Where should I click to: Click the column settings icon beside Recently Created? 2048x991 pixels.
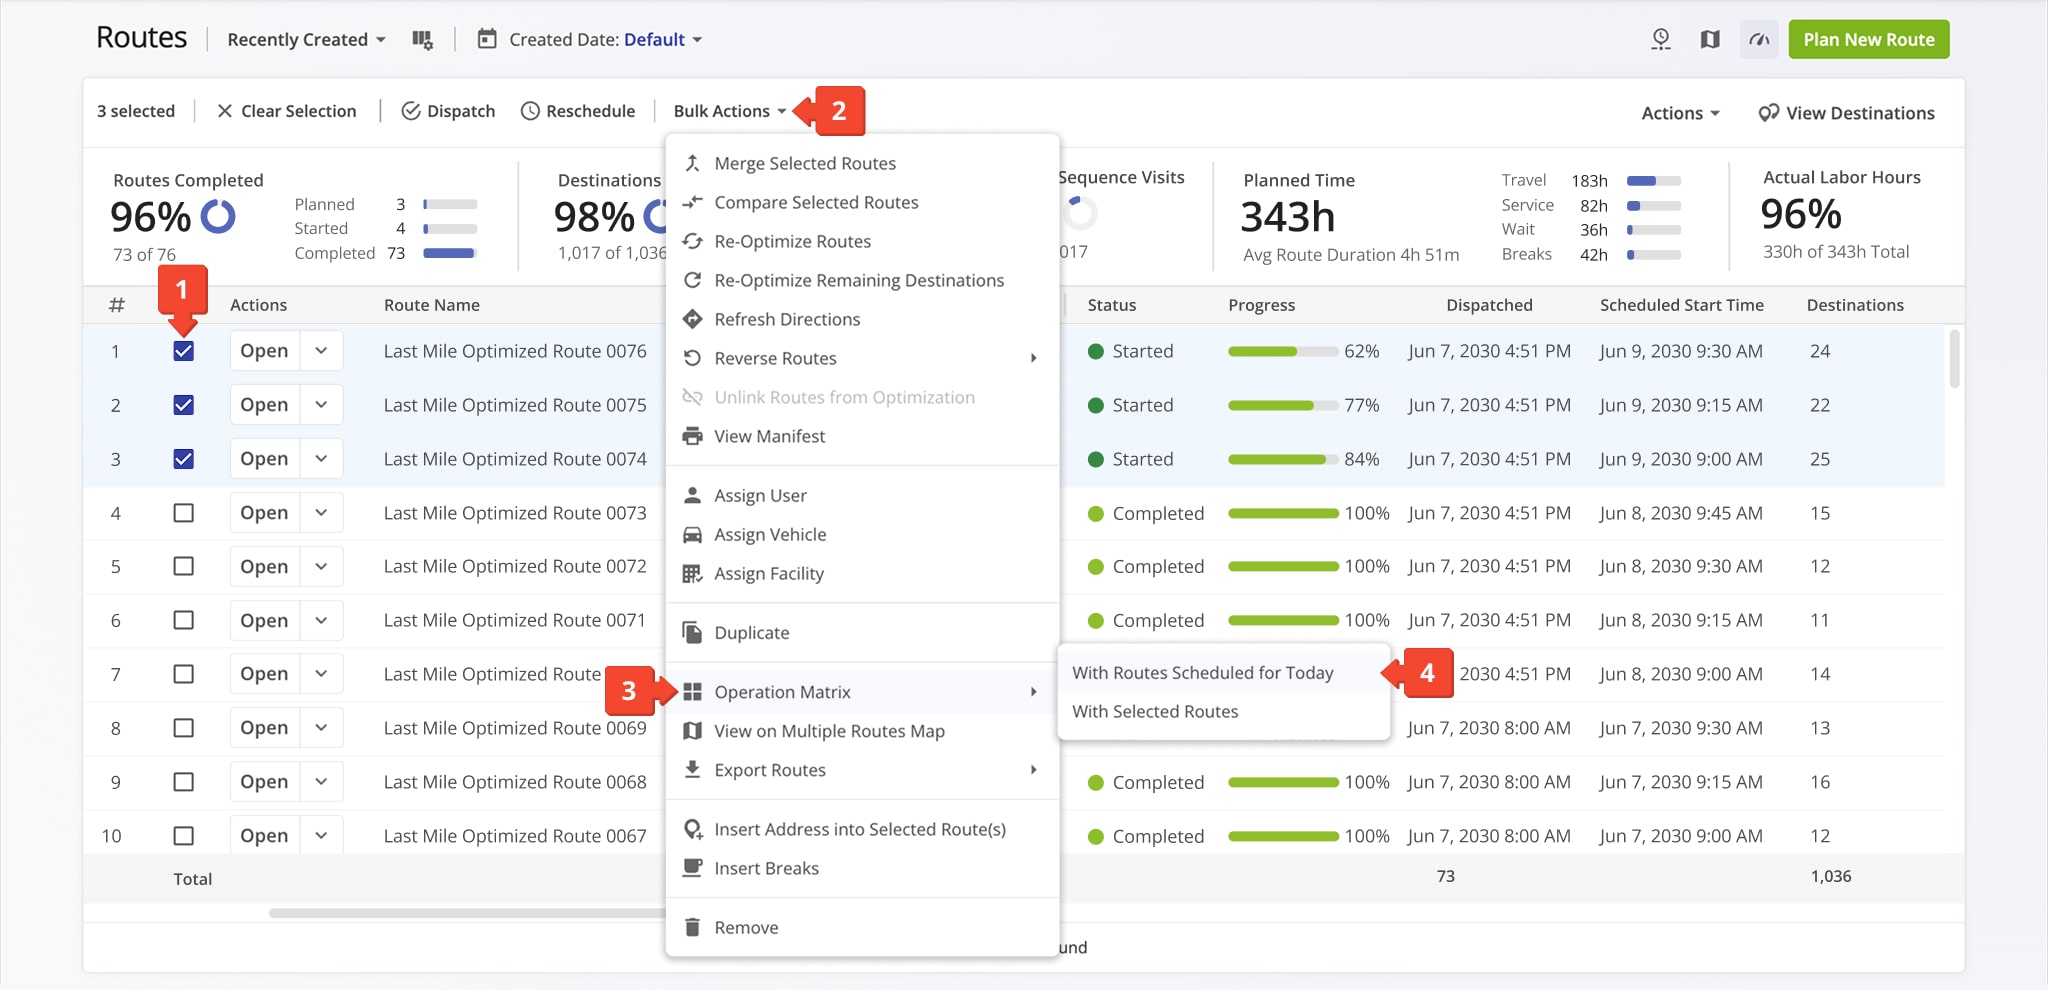[422, 40]
